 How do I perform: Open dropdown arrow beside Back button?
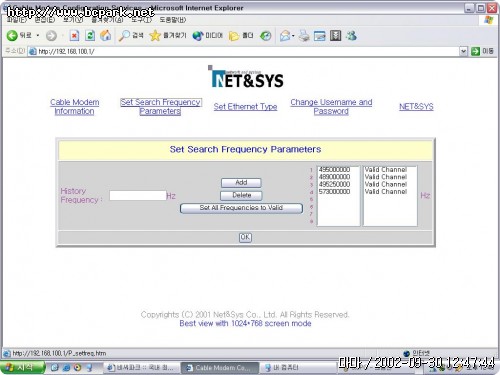(x=38, y=35)
